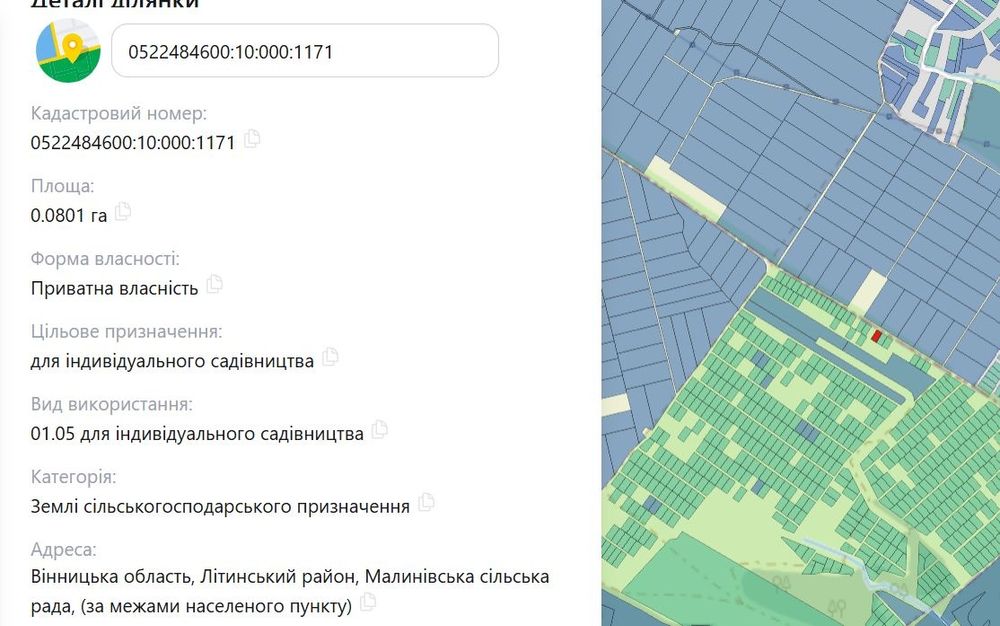
Task: Click the Вид використання label
Action: click(112, 404)
